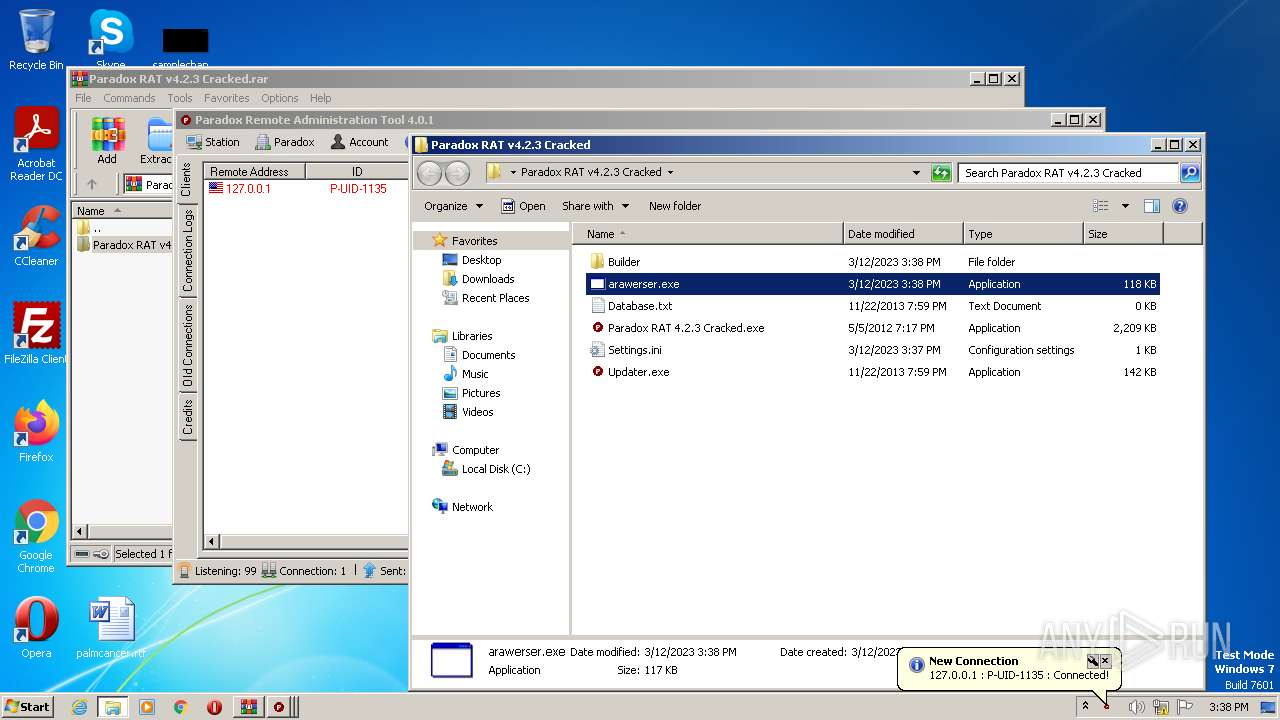
Task: Open WinRAR Options menu
Action: (x=280, y=98)
